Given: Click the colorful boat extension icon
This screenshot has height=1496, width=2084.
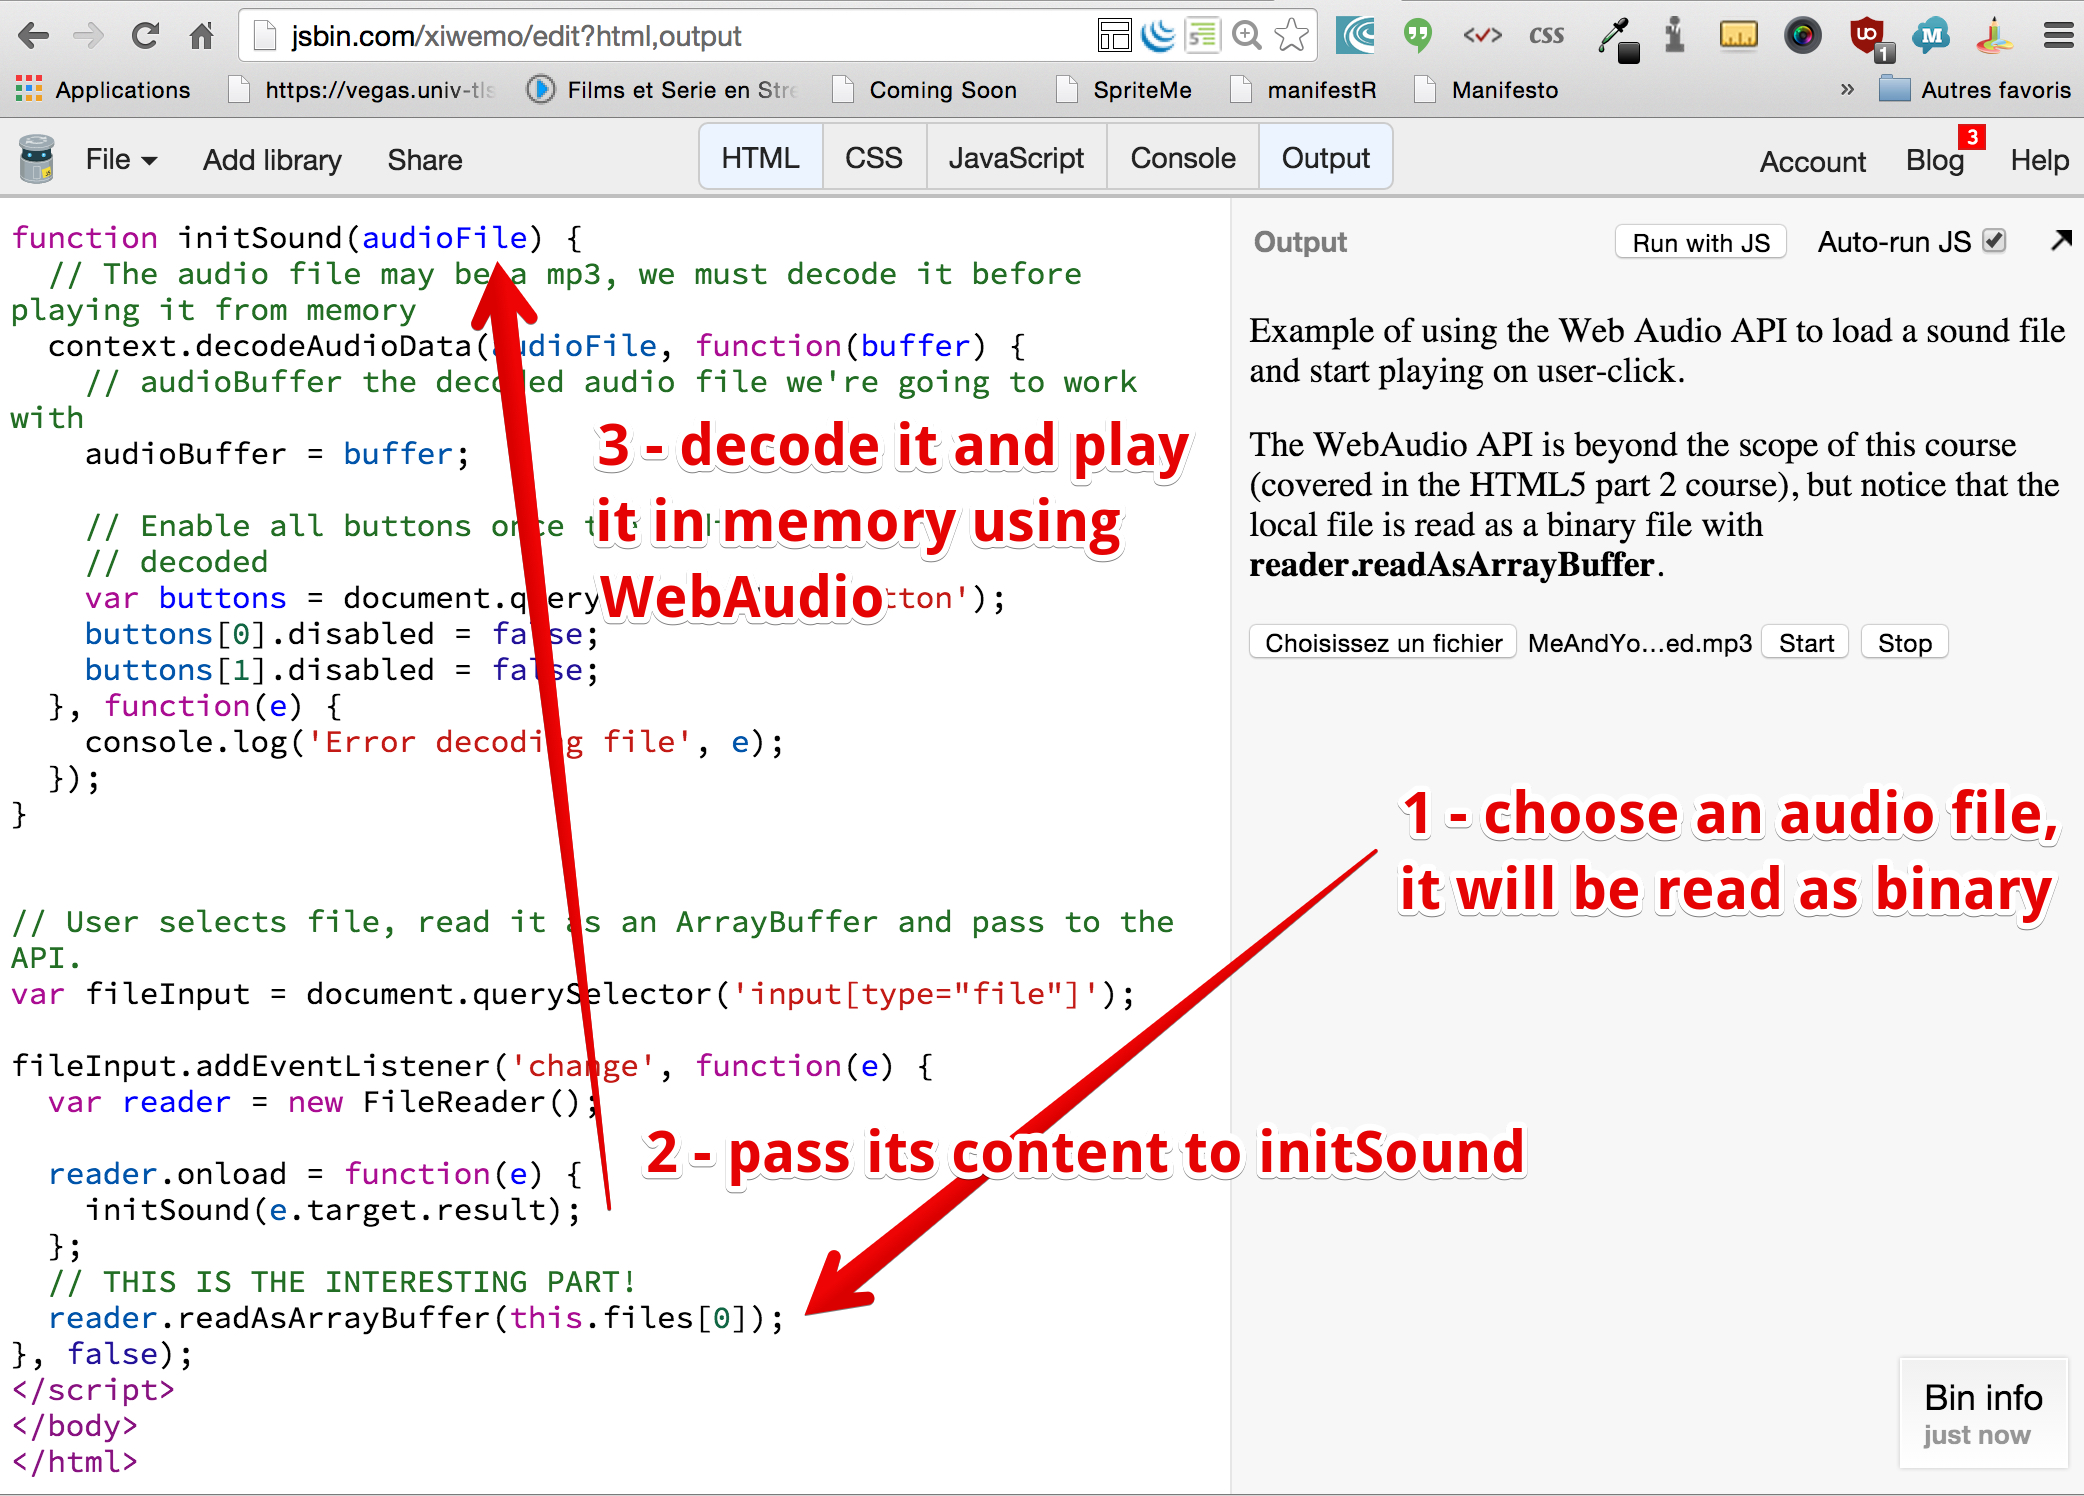Looking at the screenshot, I should click(1994, 36).
